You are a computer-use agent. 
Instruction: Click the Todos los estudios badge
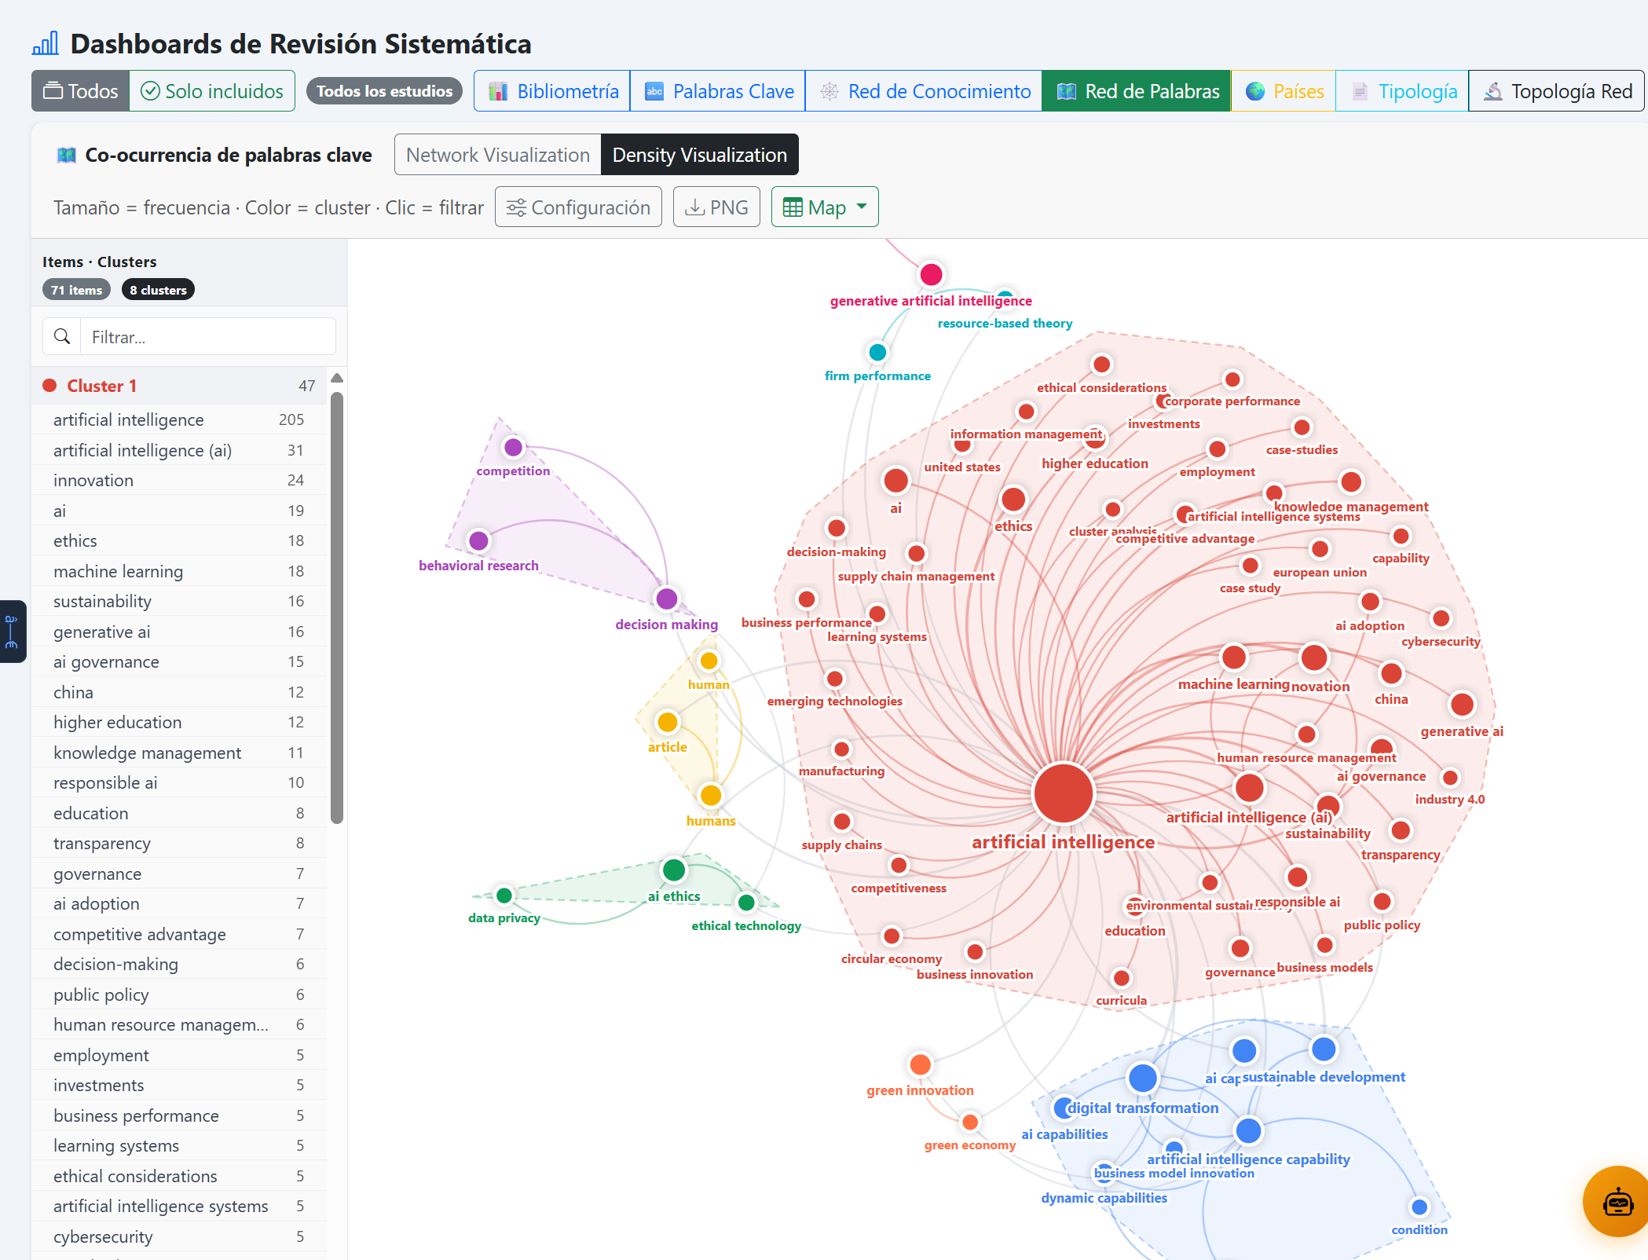[384, 91]
